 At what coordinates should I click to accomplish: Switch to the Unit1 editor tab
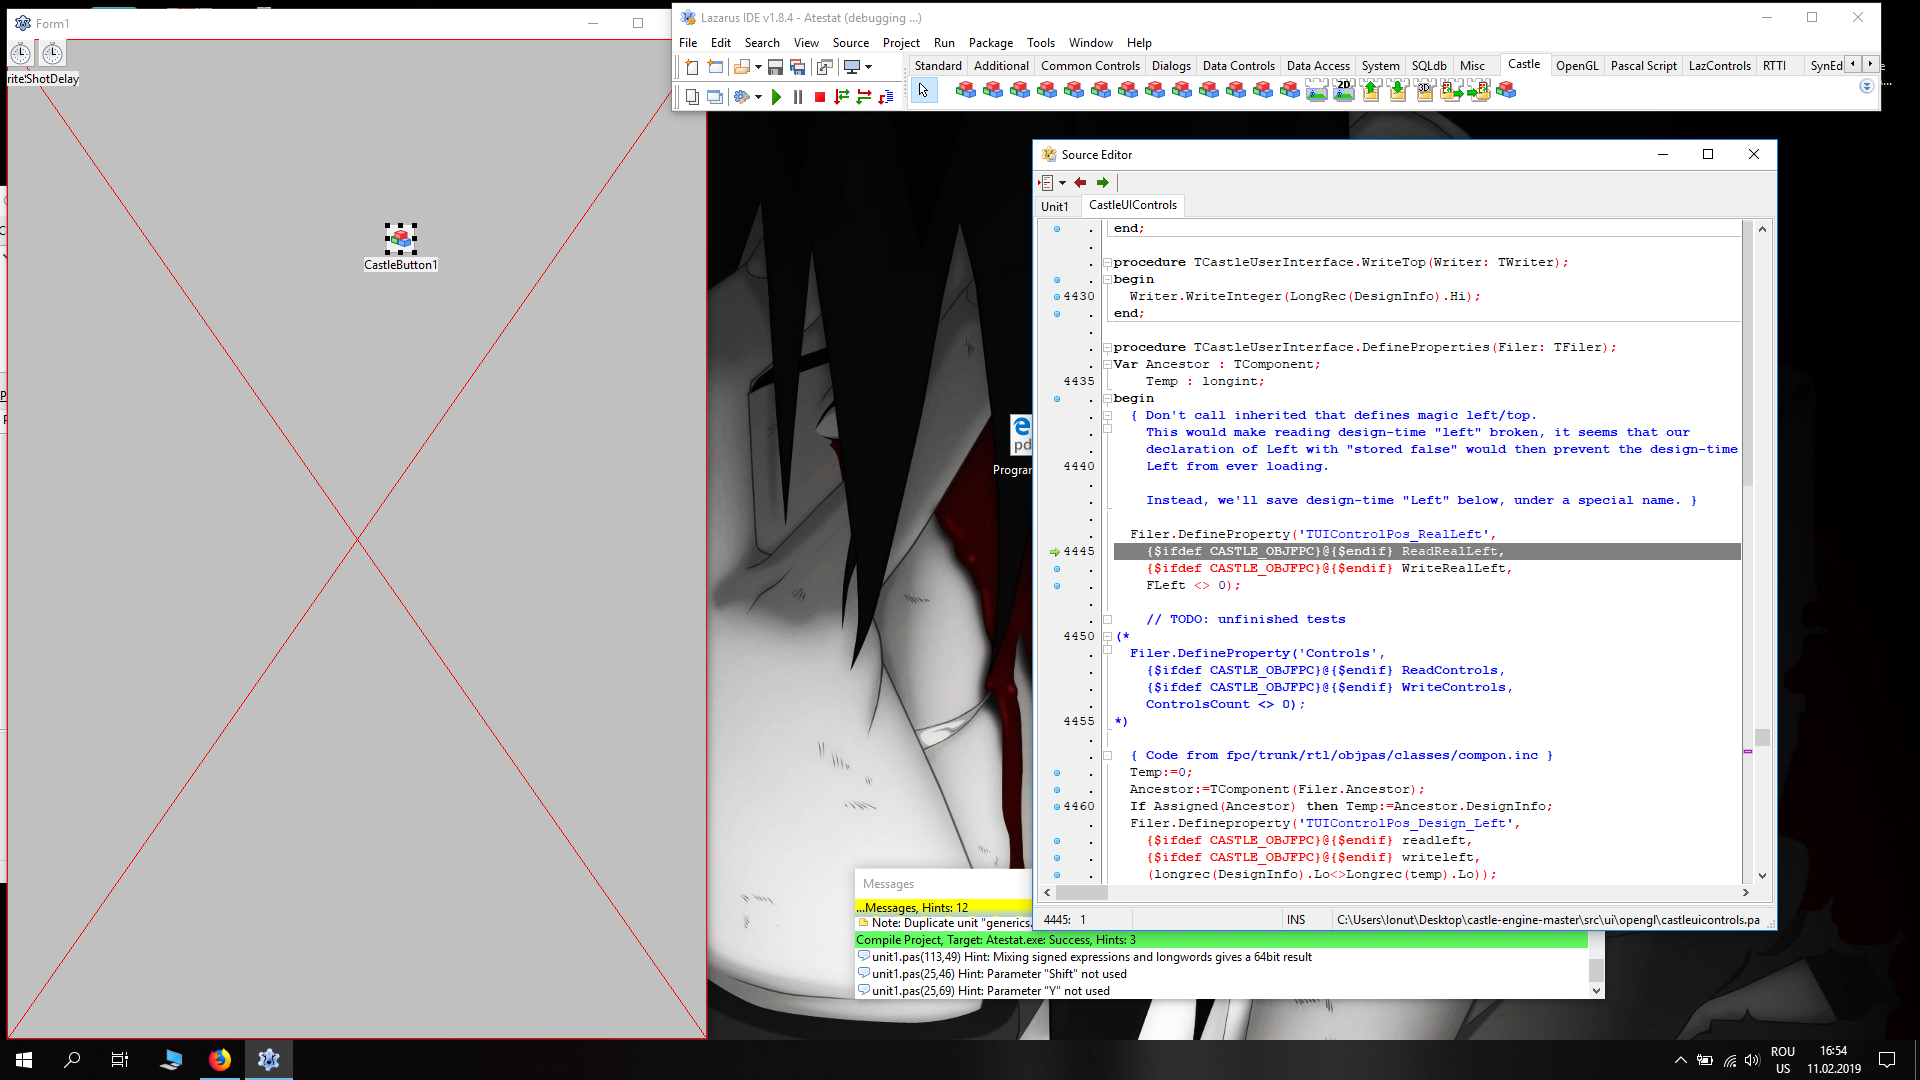1055,207
